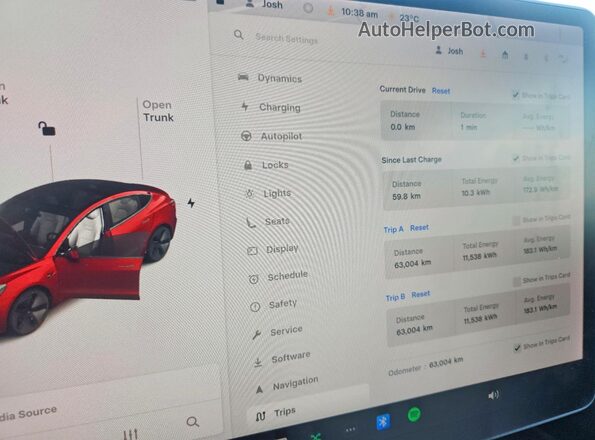The height and width of the screenshot is (440, 595).
Task: Reset Trip B
Action: pyautogui.click(x=421, y=294)
